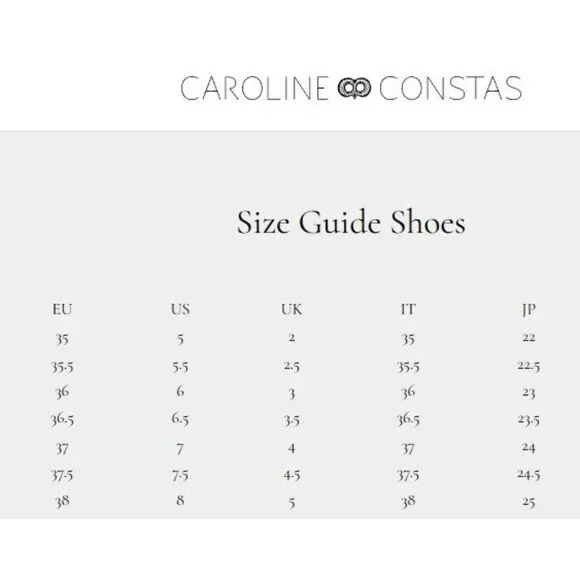Click the CONSTAS brand text

tap(451, 88)
